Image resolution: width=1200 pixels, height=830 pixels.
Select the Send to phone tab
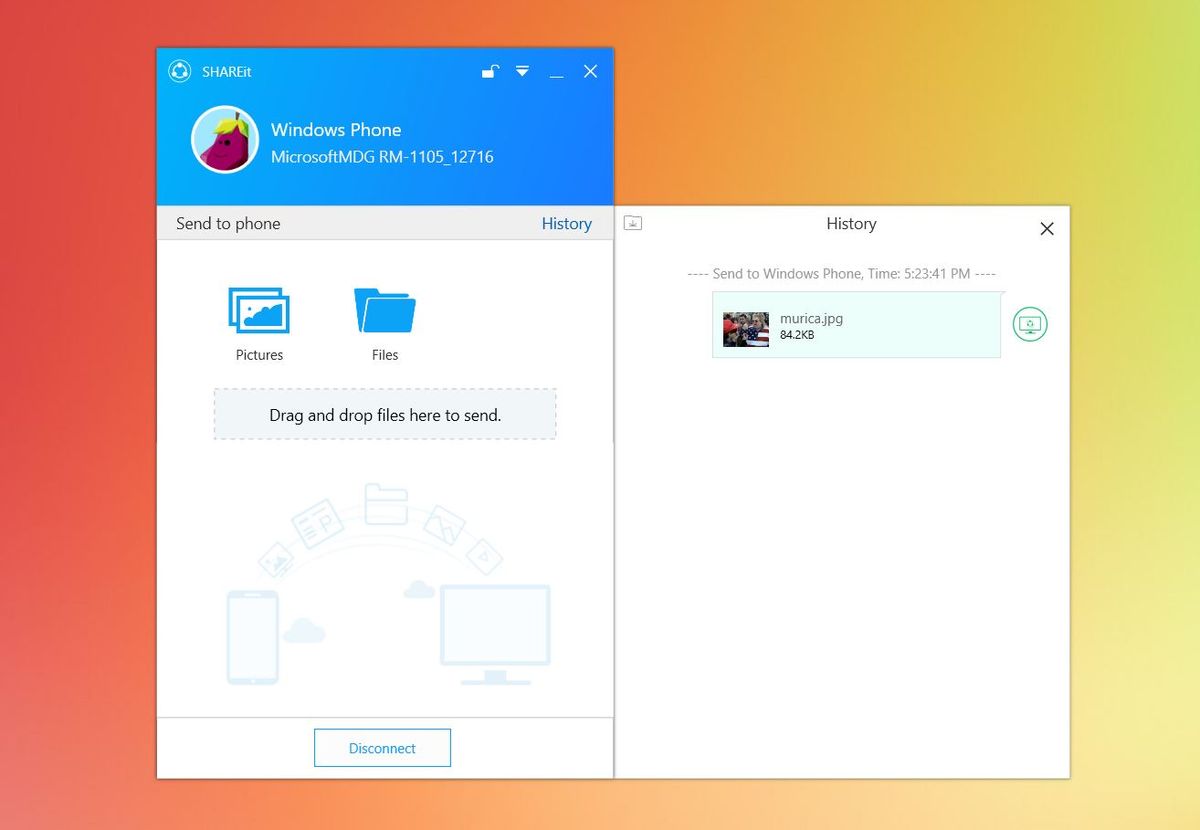(x=227, y=223)
